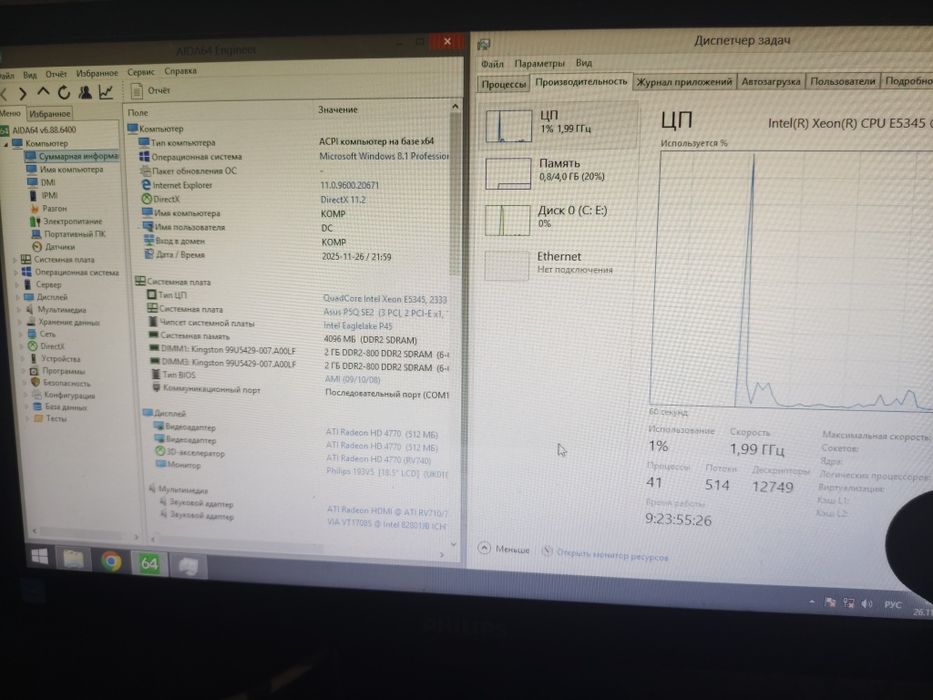Click the AMI (09/10/08) BIOS link
The image size is (933, 700).
[352, 379]
